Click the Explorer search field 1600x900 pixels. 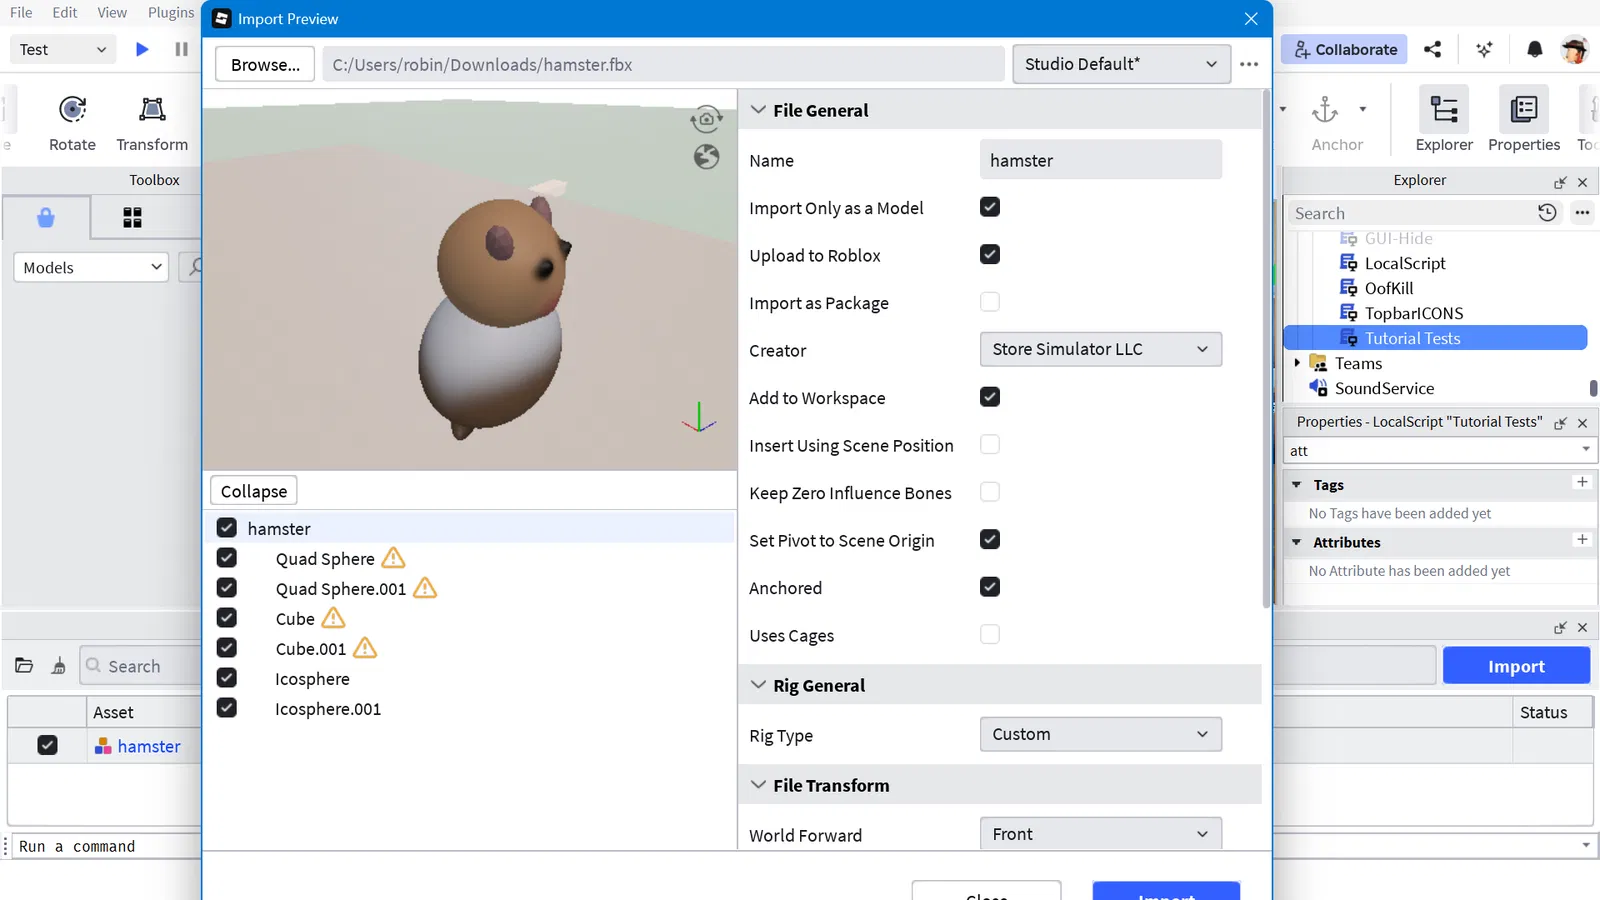(x=1412, y=213)
